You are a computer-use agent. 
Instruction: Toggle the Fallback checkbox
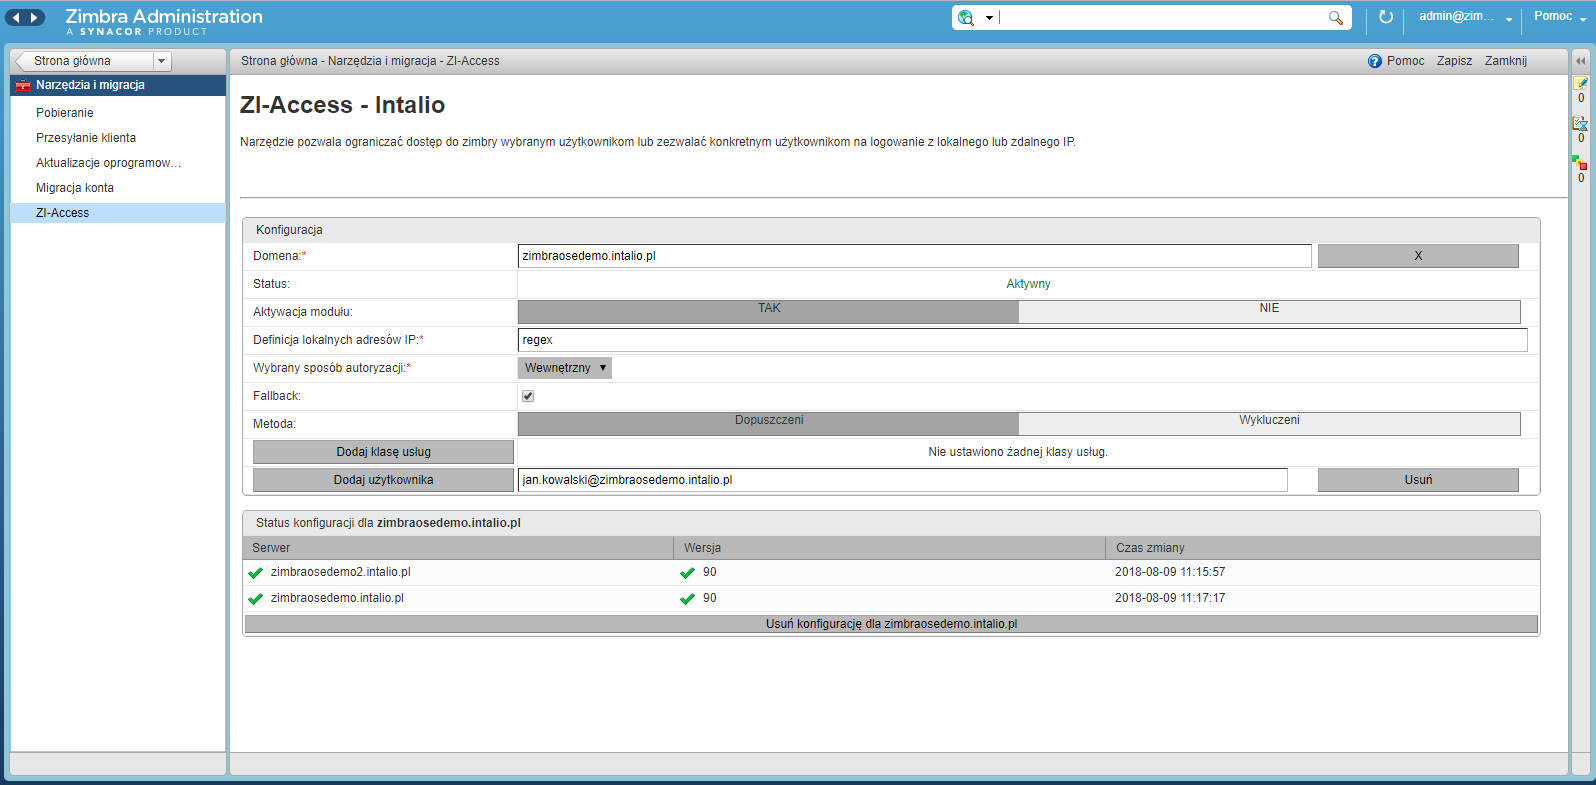tap(528, 396)
